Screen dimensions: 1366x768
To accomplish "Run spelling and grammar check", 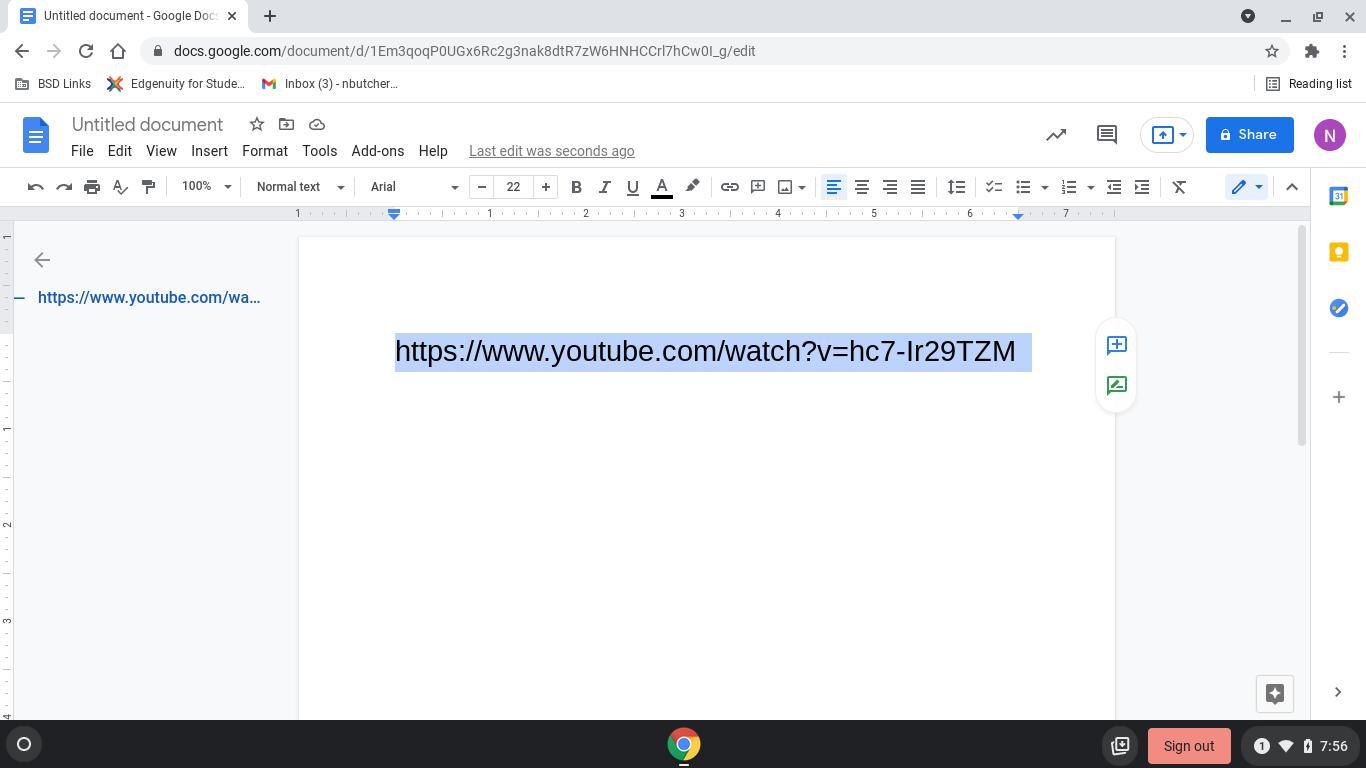I will 120,187.
